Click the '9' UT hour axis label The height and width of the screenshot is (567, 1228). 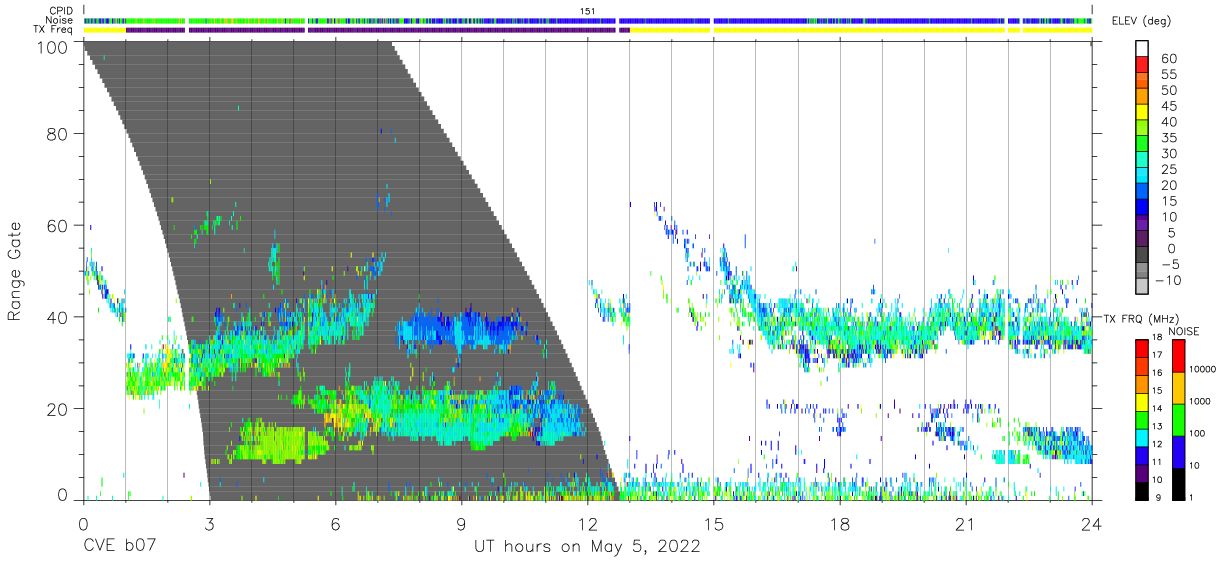pos(461,523)
